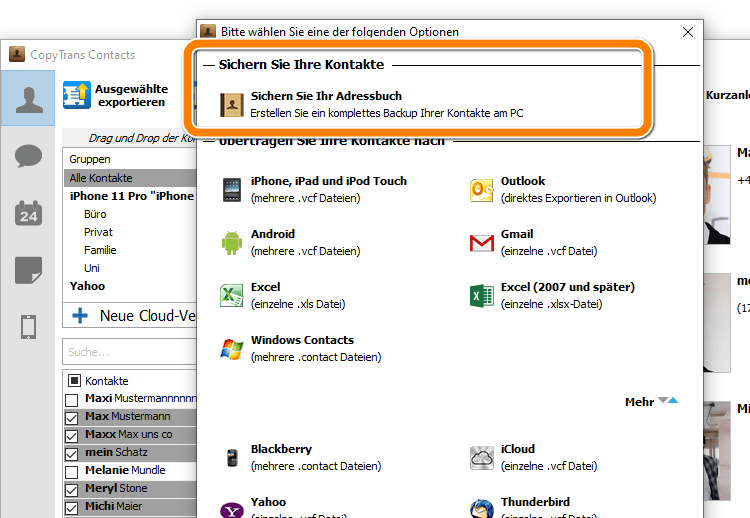
Task: Select the Melanie Mundle contact row
Action: click(x=130, y=472)
